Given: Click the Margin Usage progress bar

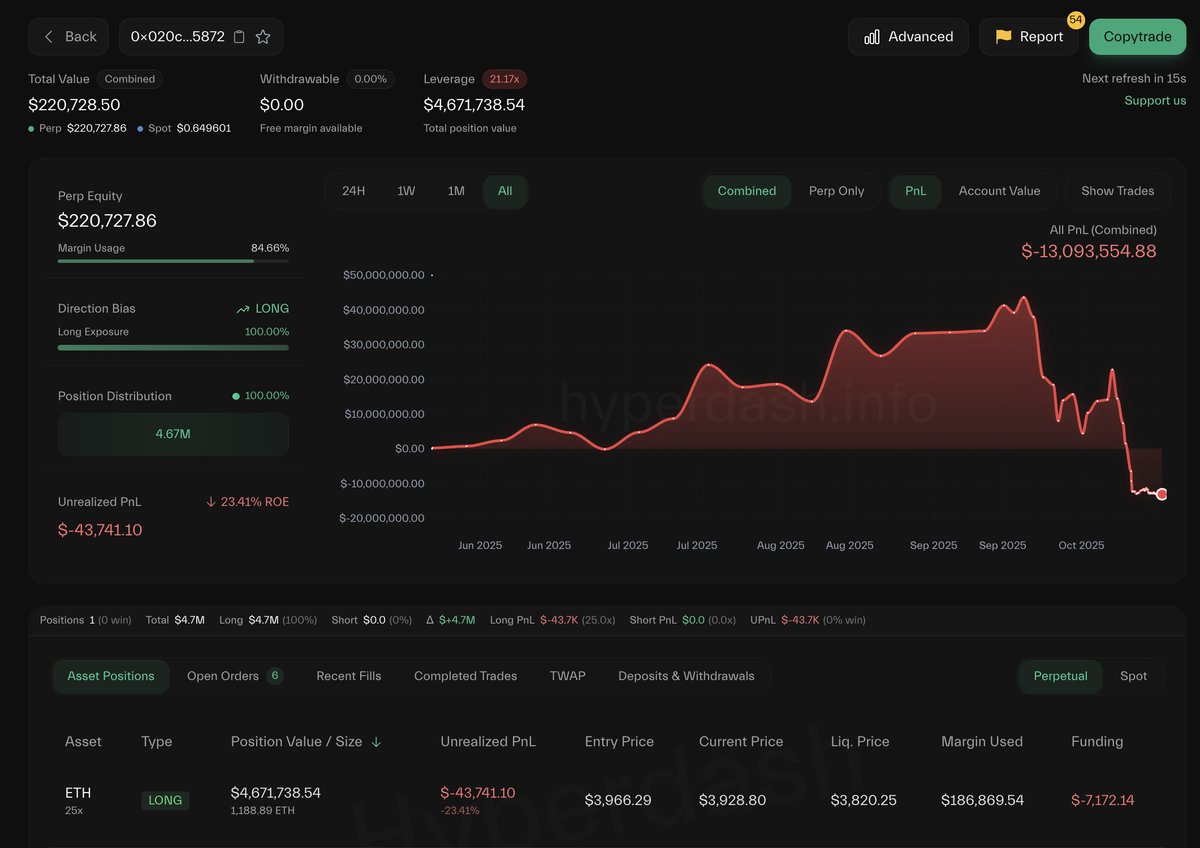Looking at the screenshot, I should pos(173,261).
